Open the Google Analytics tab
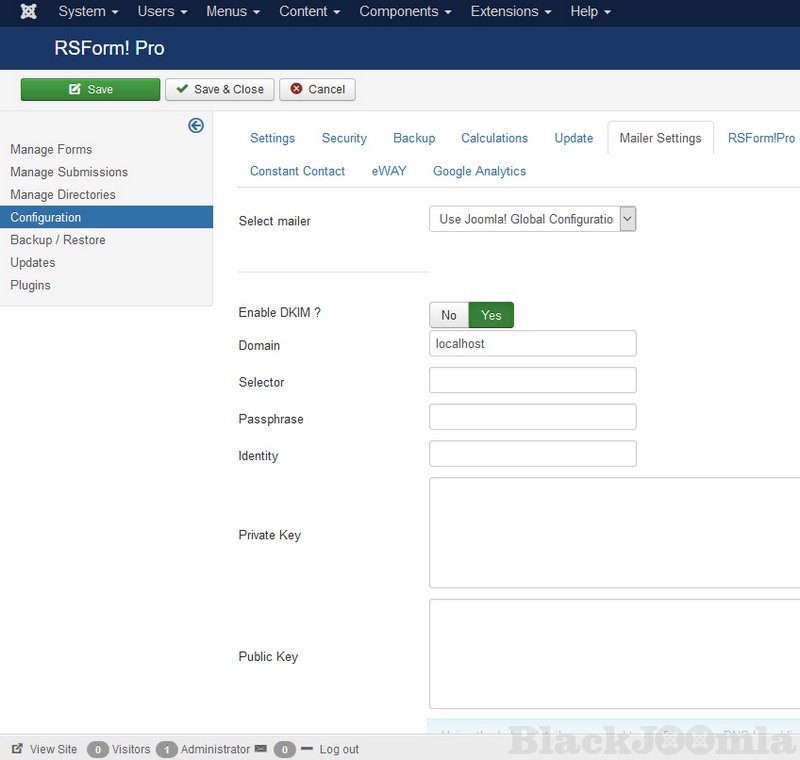 [479, 171]
